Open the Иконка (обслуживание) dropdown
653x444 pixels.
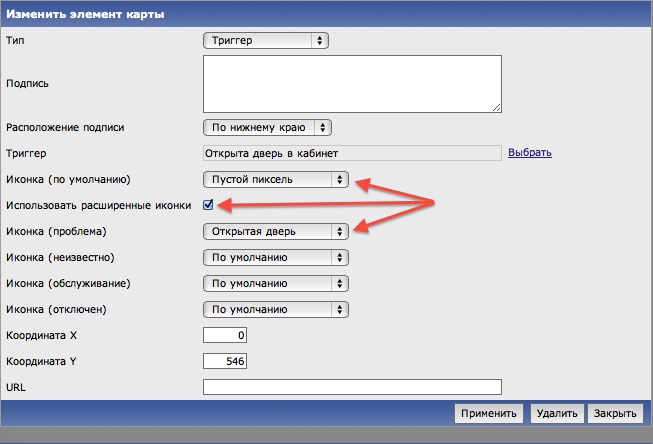pyautogui.click(x=275, y=283)
